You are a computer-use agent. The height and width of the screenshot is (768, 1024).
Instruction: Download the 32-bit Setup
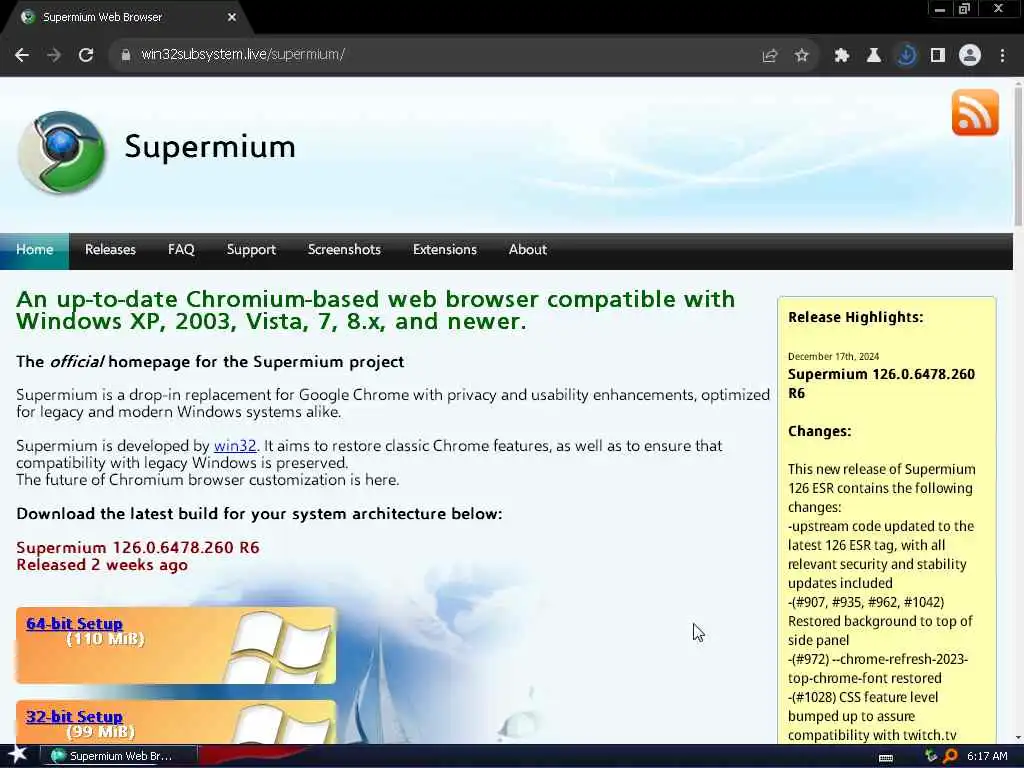click(74, 716)
